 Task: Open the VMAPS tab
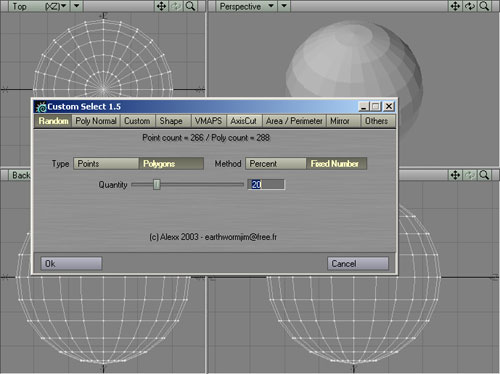209,121
